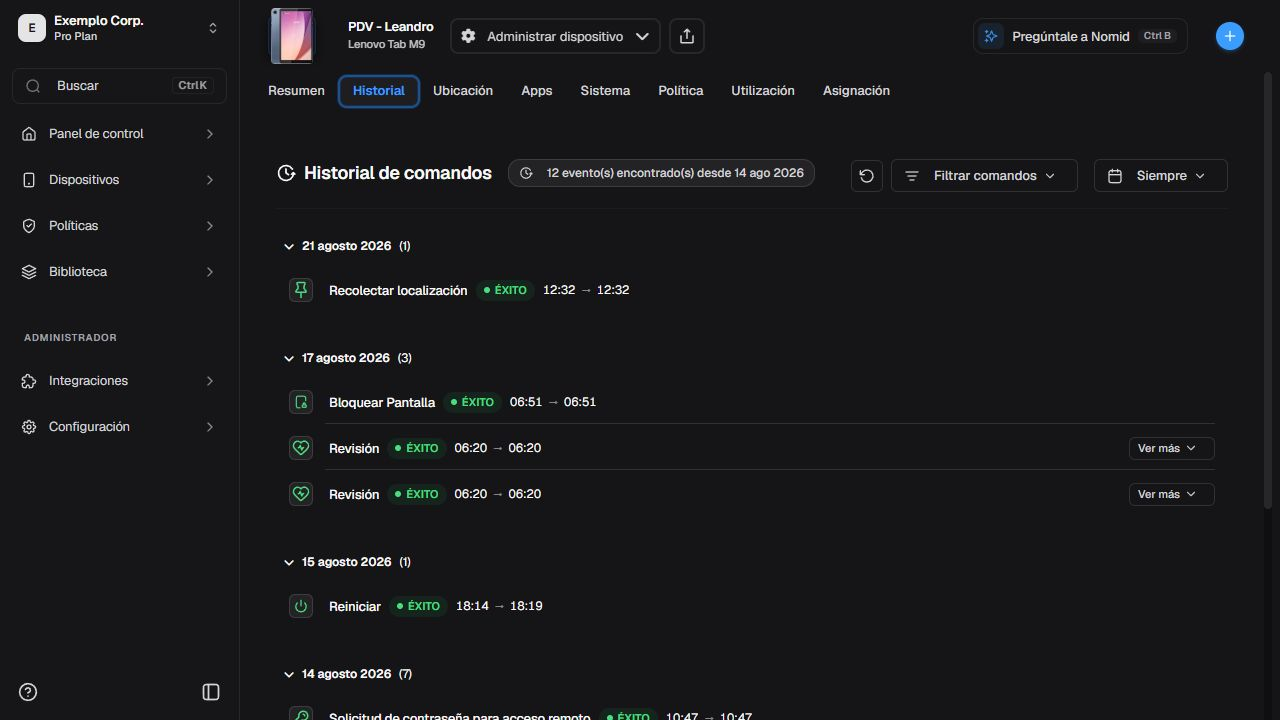Screen dimensions: 1280x720
Task: Click the heart icon of the second Revisión
Action: [x=301, y=494]
